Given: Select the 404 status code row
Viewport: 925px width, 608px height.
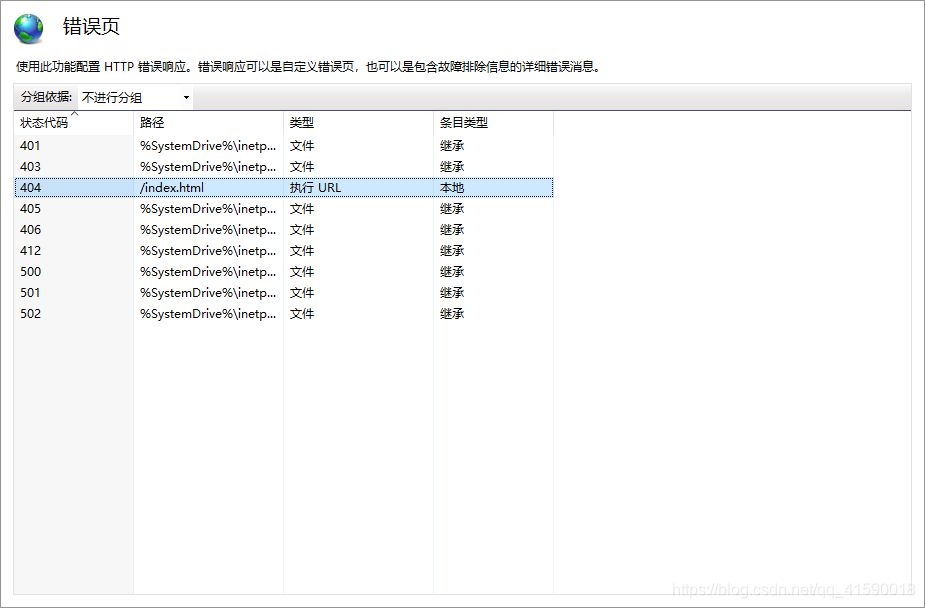Looking at the screenshot, I should (x=284, y=188).
